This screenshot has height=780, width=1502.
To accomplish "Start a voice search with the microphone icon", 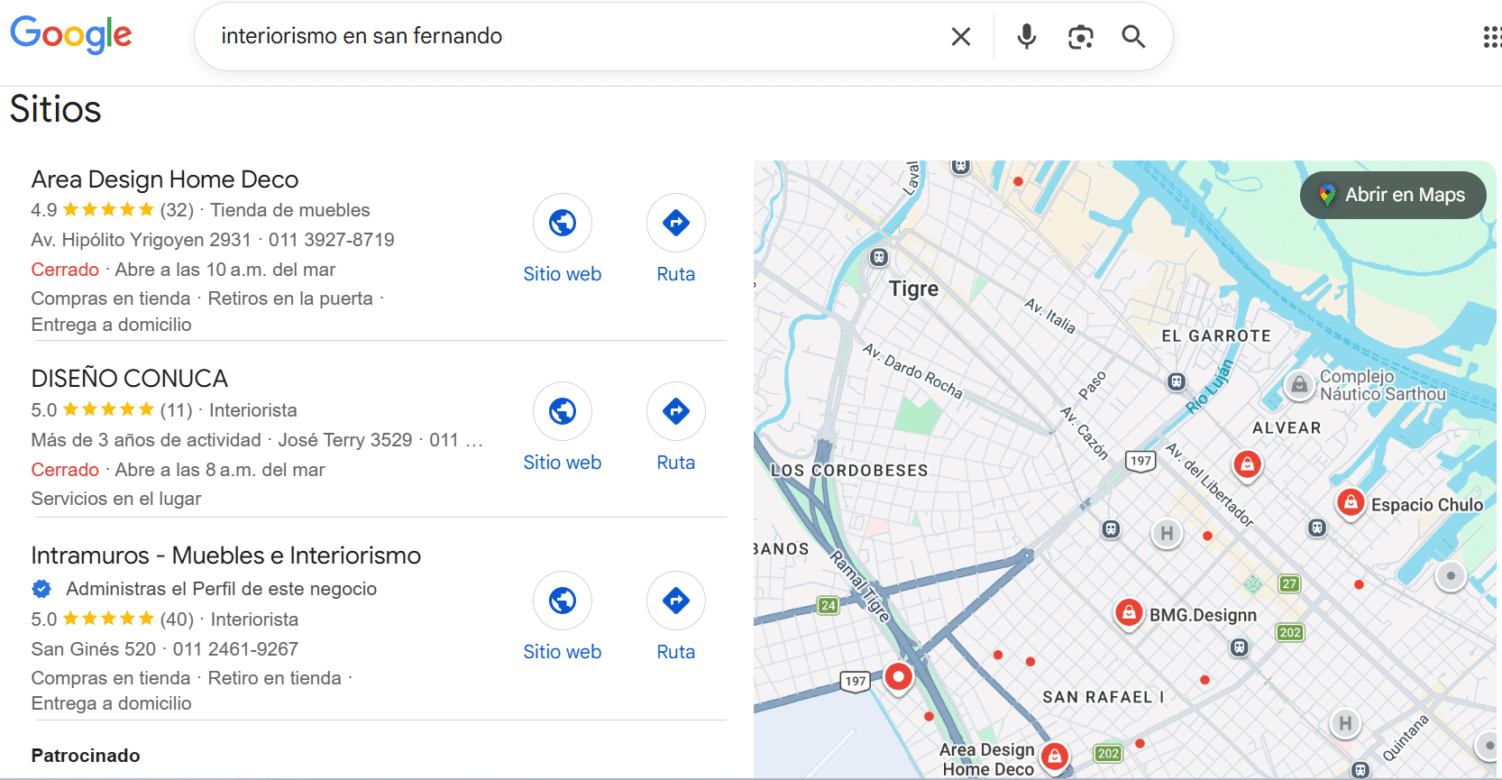I will coord(1026,36).
